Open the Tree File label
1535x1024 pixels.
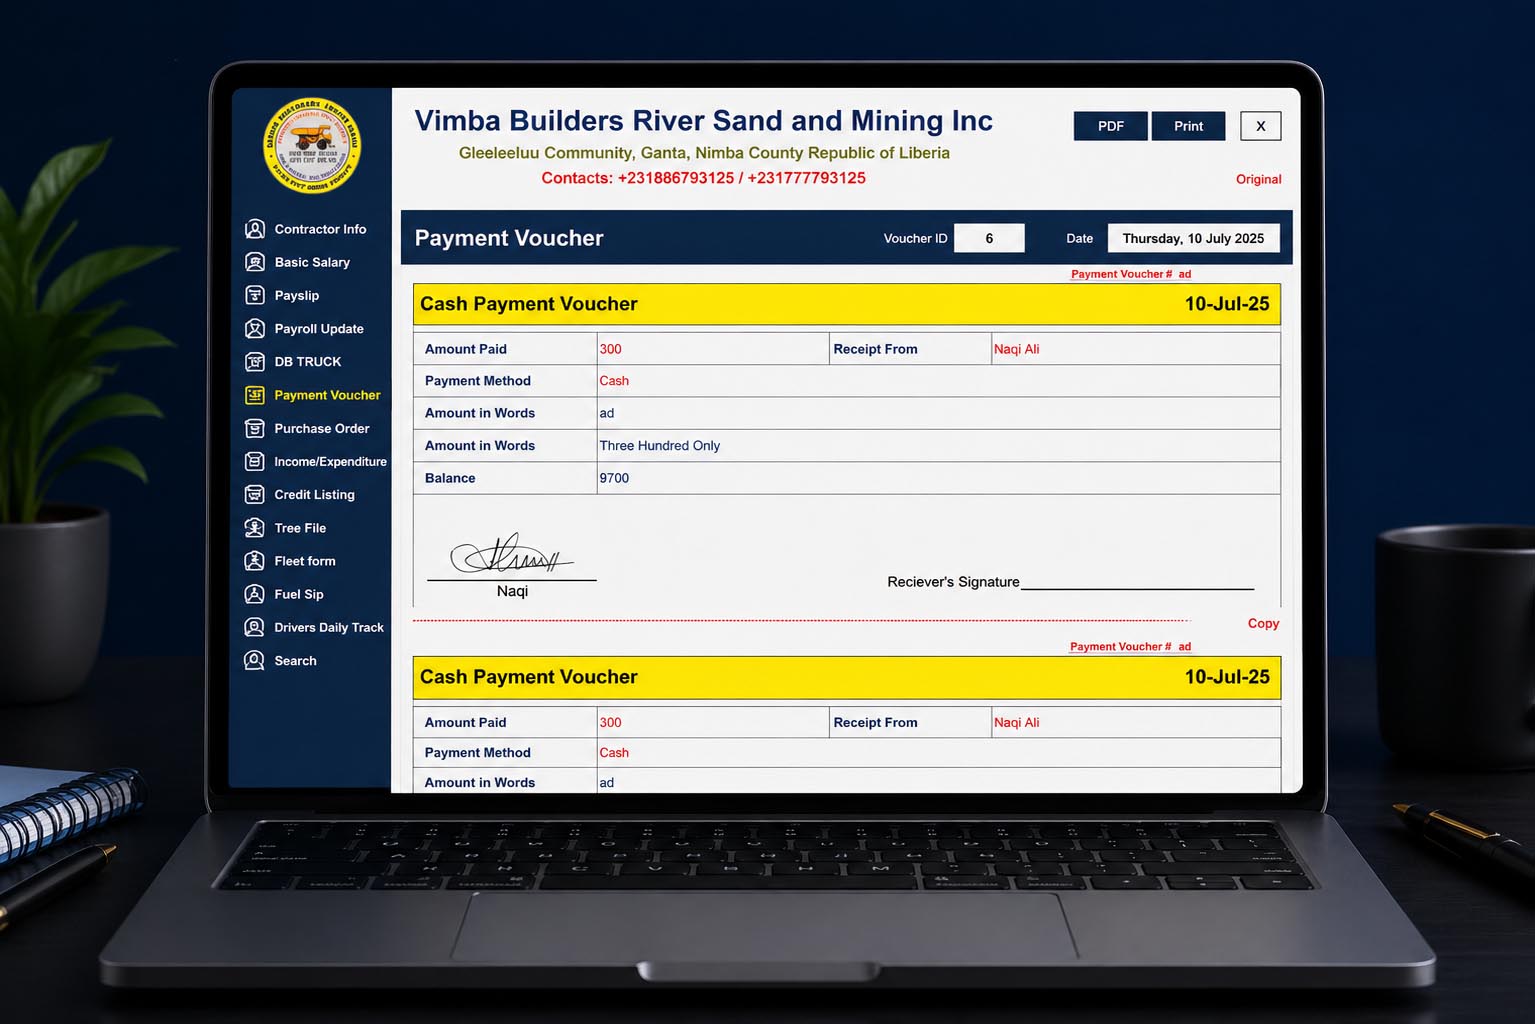point(300,527)
